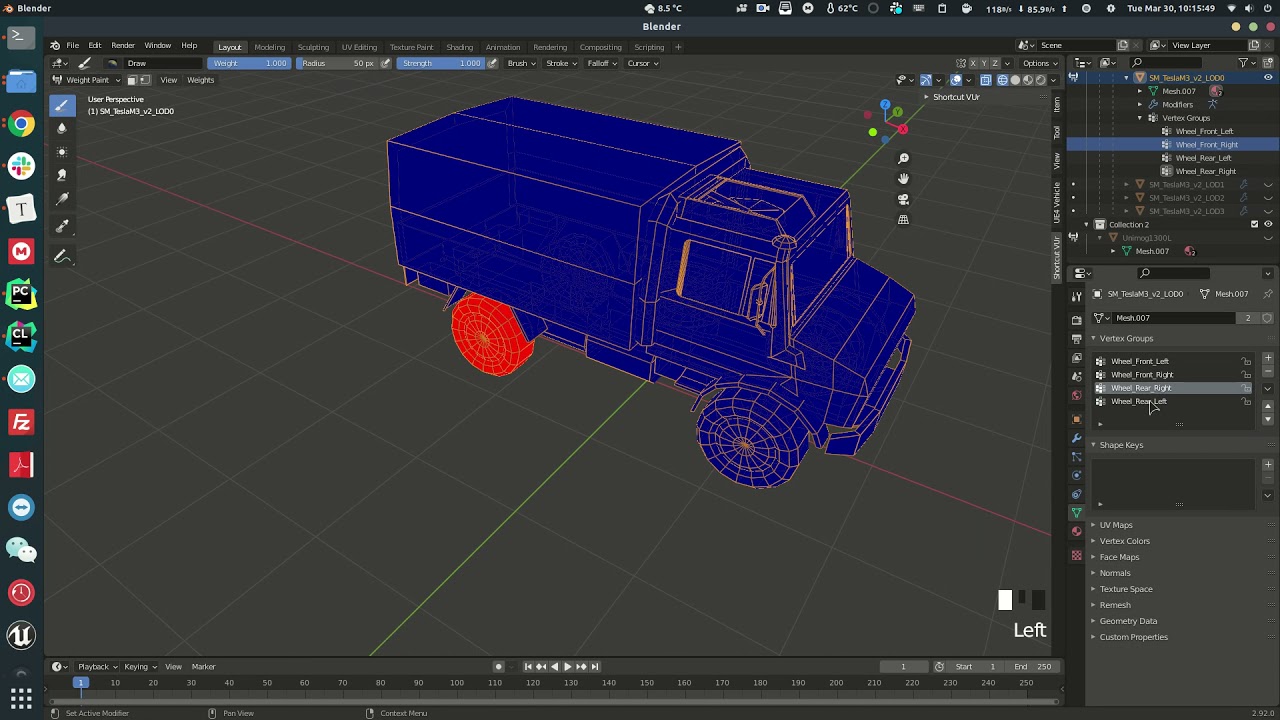Move vertex group up arrow
The width and height of the screenshot is (1280, 720).
[1268, 406]
